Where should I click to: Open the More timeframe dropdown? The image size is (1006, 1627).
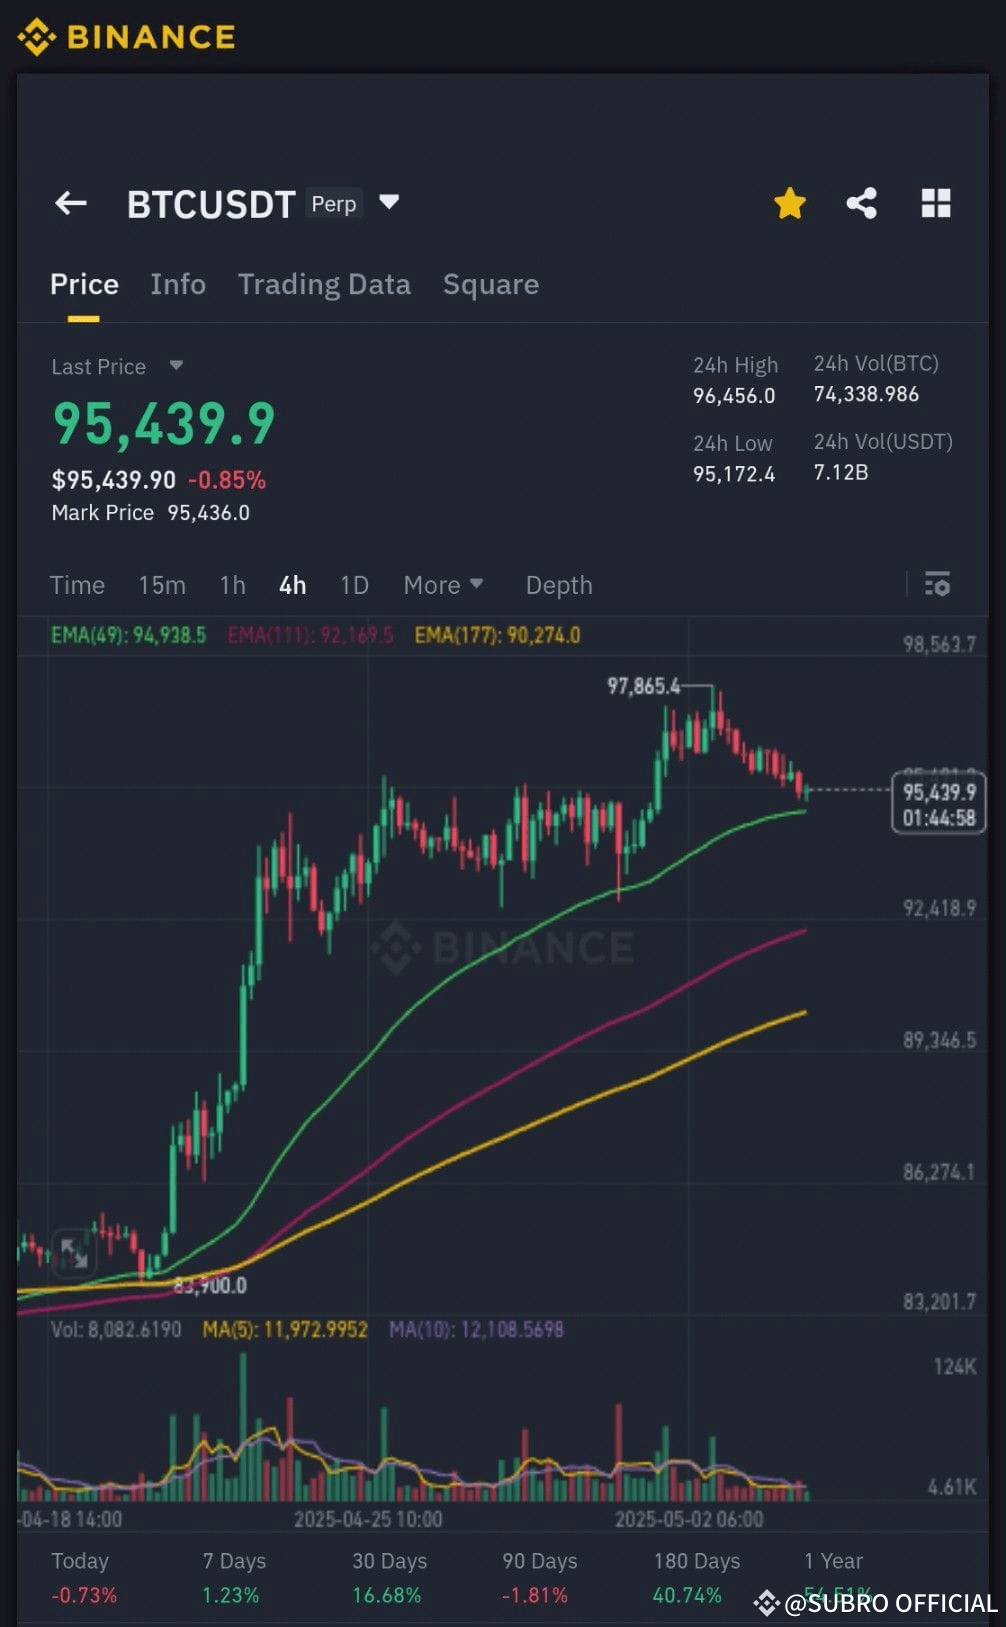point(443,585)
